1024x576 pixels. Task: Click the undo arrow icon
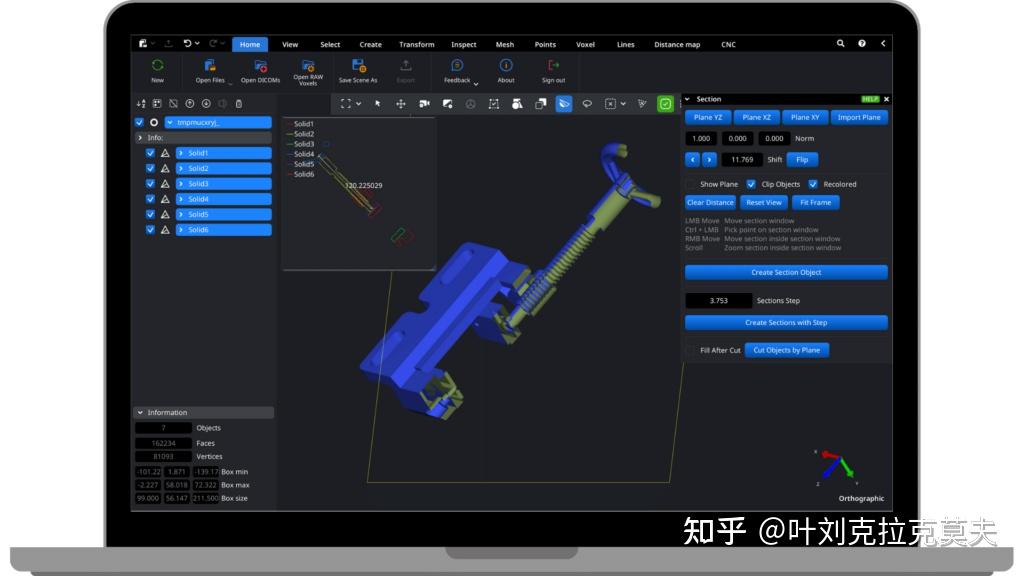pyautogui.click(x=187, y=44)
